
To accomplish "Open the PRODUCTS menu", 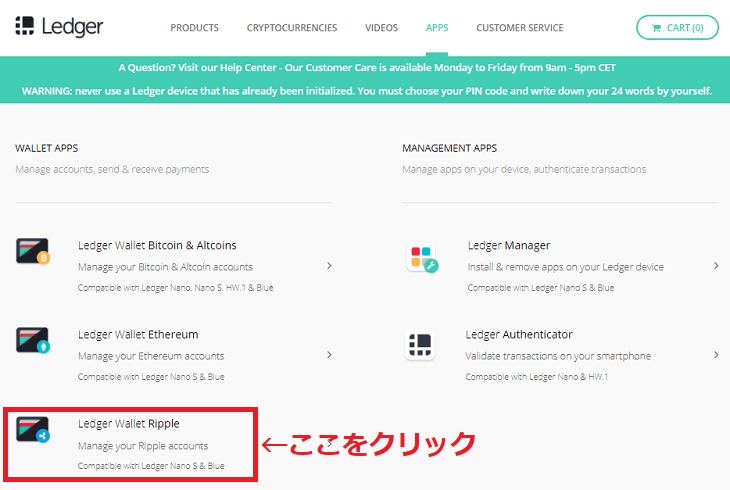I will point(194,28).
